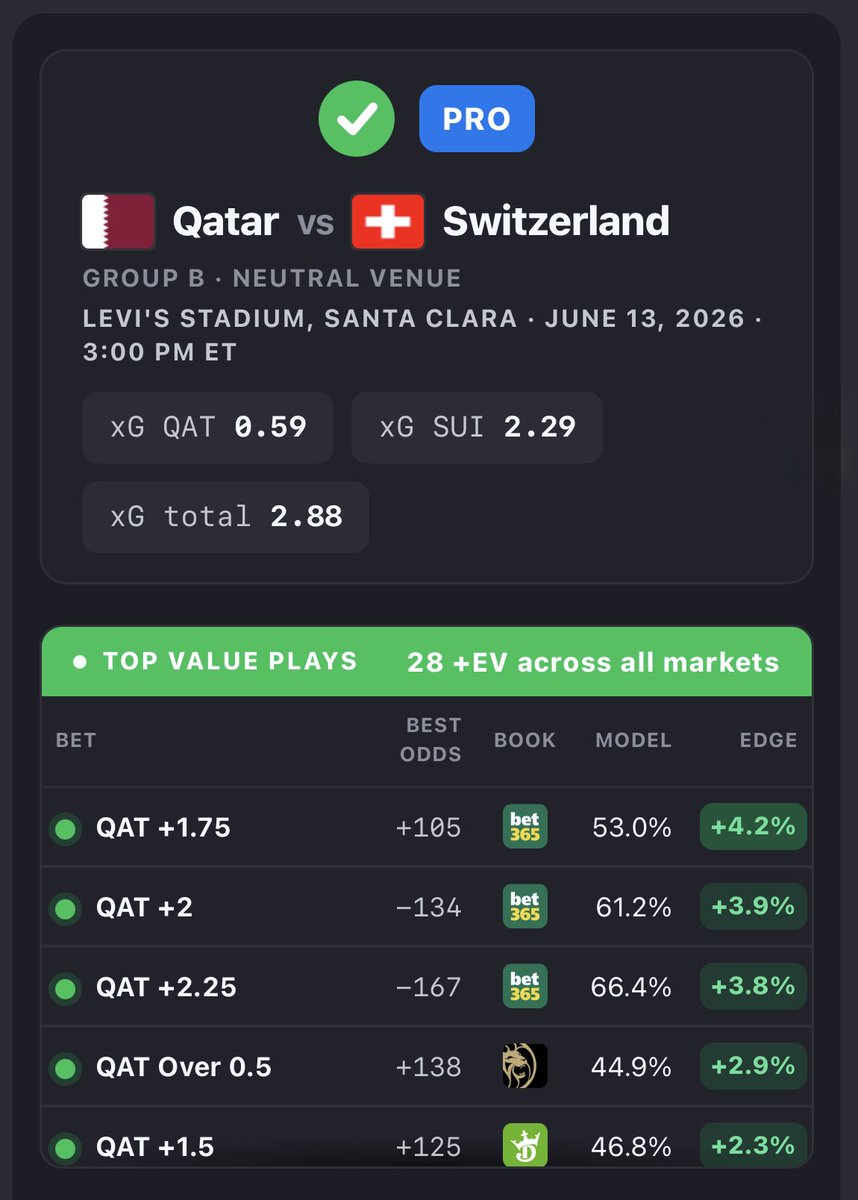Click the bet365 logo in QAT +1.75 row

click(525, 827)
